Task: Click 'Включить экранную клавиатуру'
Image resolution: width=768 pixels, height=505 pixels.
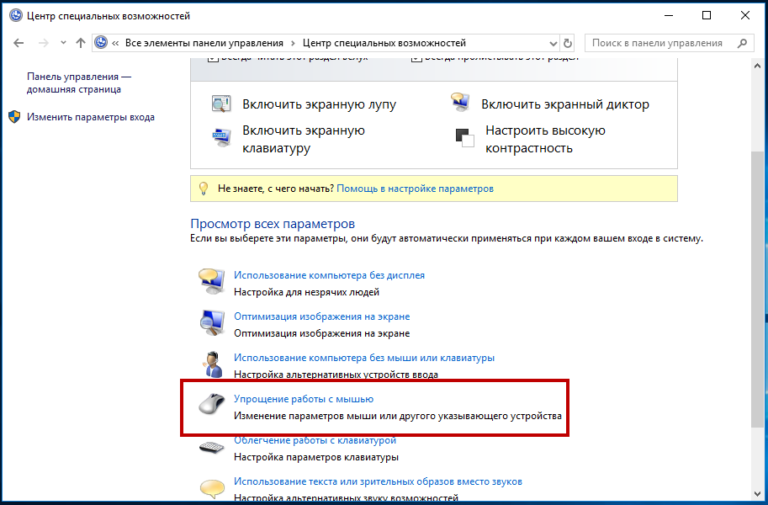Action: [x=304, y=139]
